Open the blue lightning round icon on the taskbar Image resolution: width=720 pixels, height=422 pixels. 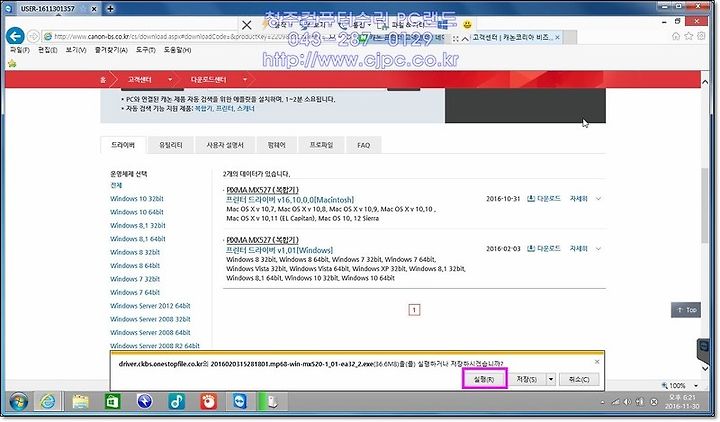[145, 402]
